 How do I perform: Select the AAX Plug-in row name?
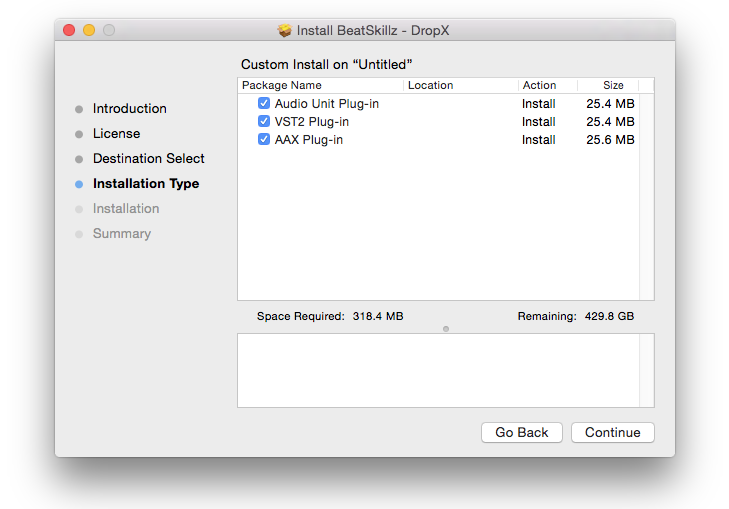308,140
